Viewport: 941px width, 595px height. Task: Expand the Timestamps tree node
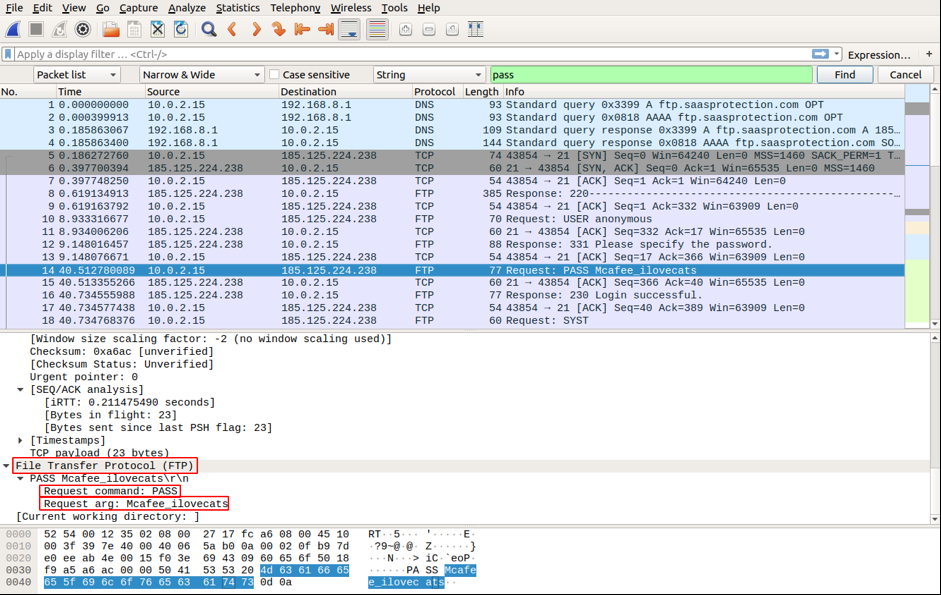21,441
